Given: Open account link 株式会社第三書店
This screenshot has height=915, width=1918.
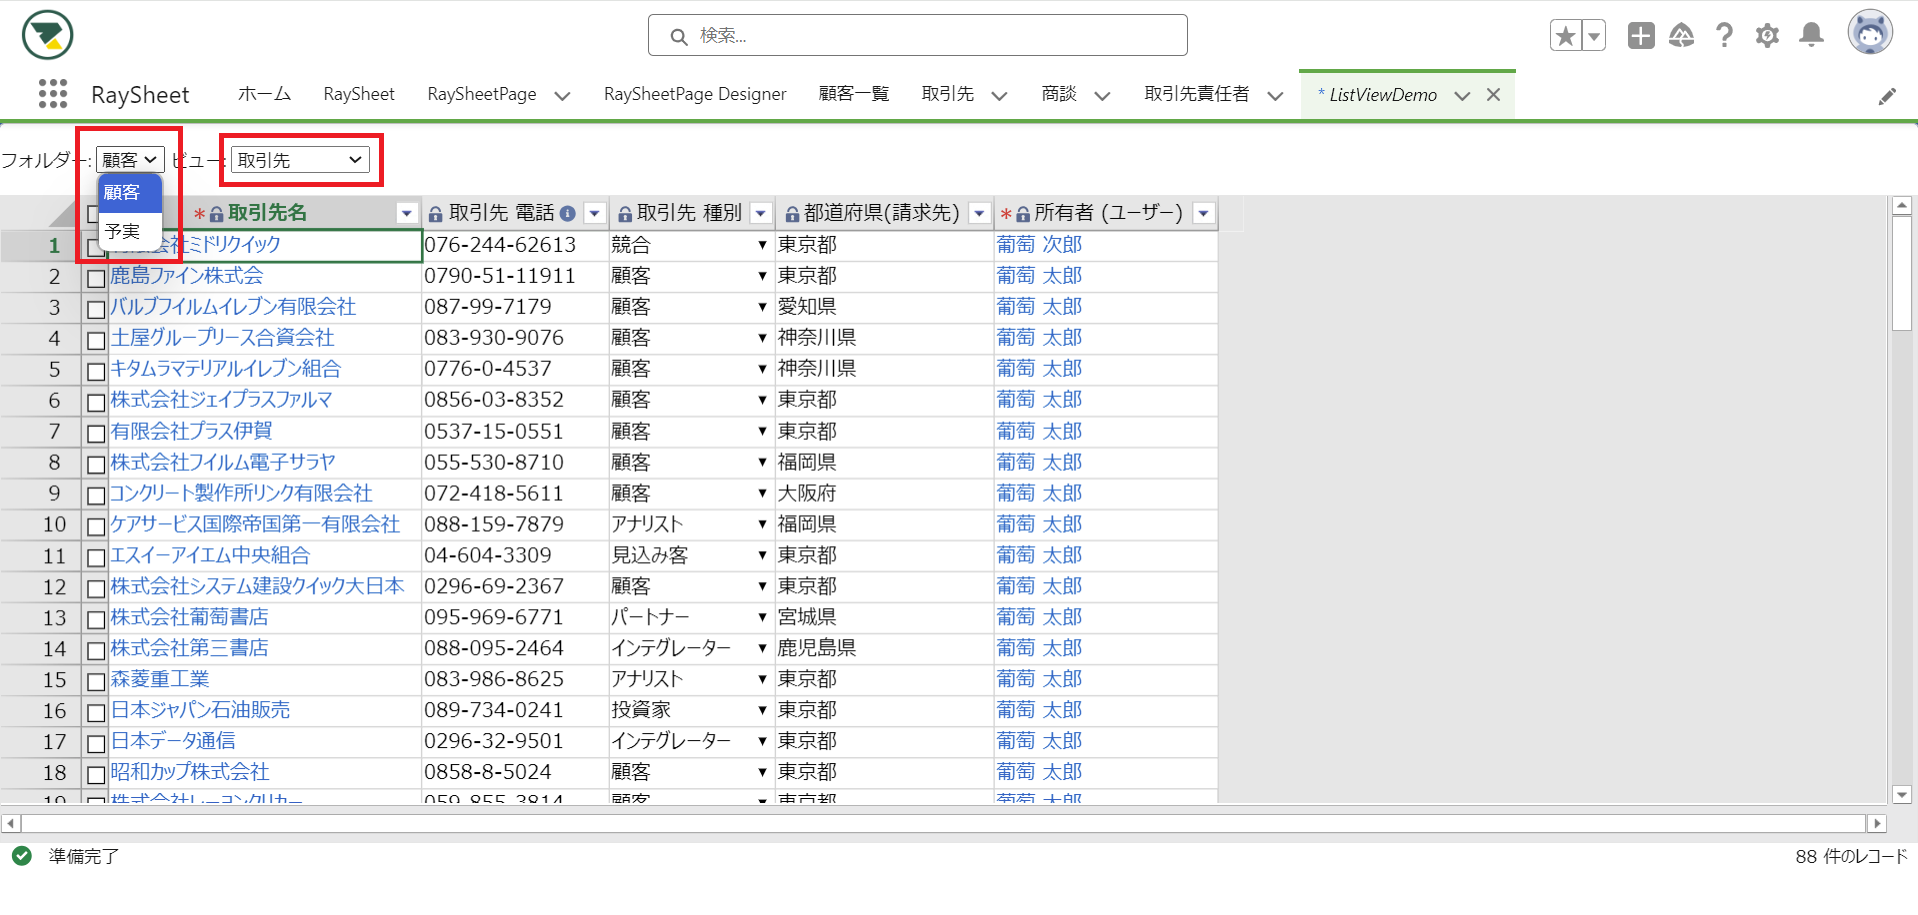Looking at the screenshot, I should (x=189, y=648).
